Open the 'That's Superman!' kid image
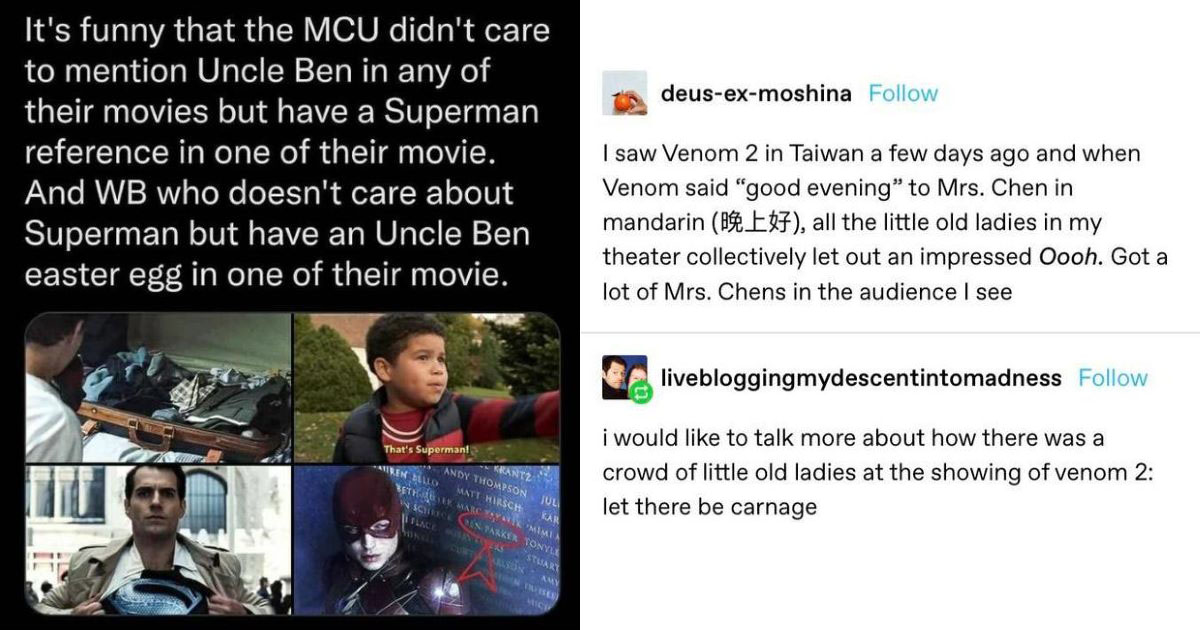Viewport: 1200px width, 630px height. tap(426, 388)
